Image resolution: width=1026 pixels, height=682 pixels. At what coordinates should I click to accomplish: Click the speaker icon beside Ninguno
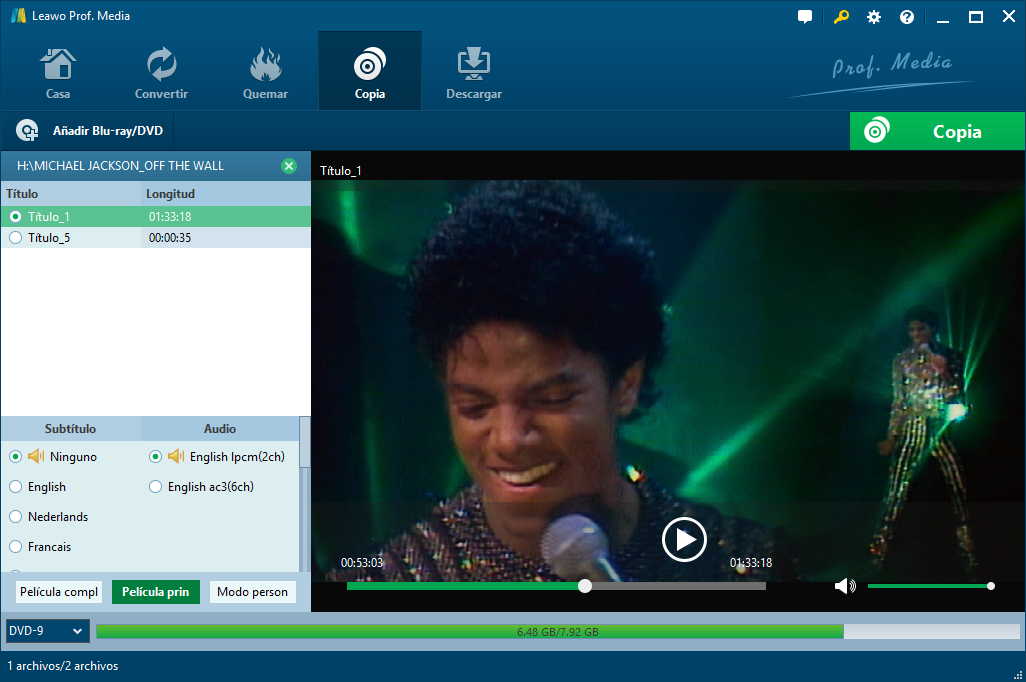[36, 456]
